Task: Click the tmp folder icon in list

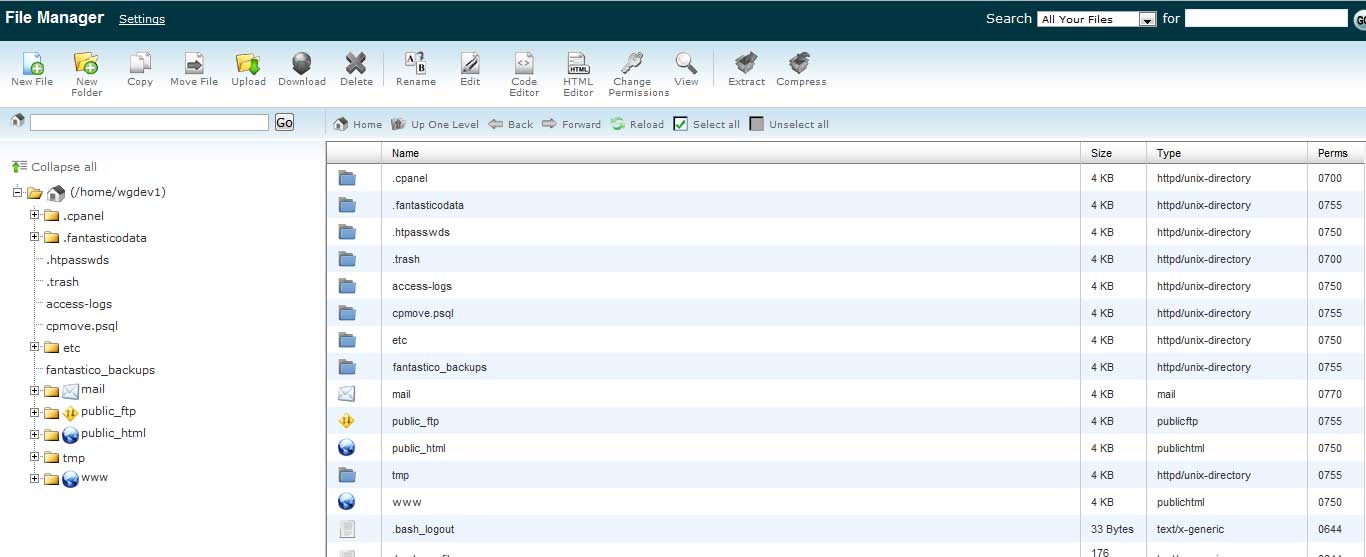Action: (347, 475)
